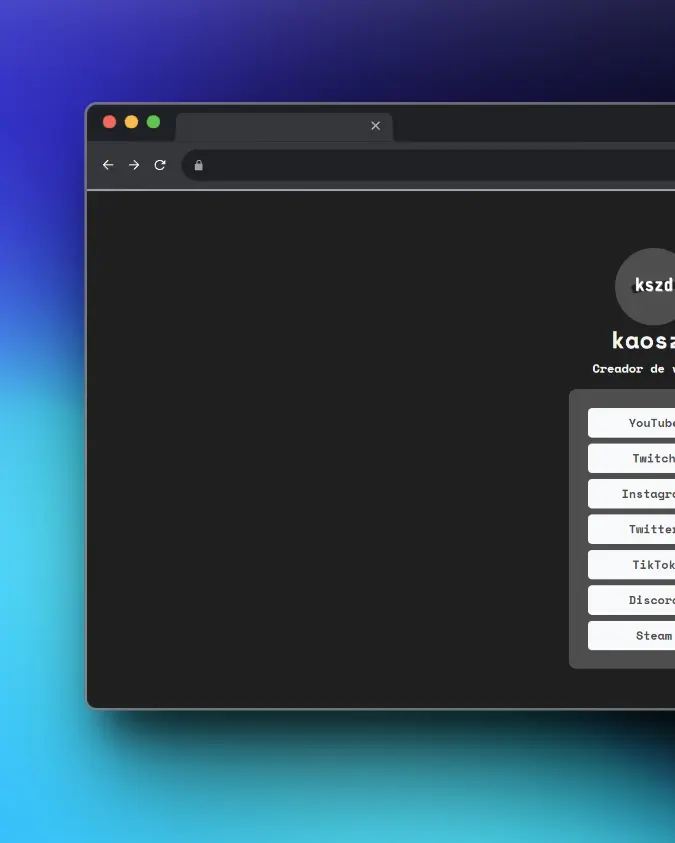The width and height of the screenshot is (675, 843).
Task: Open the YouTube link
Action: [633, 423]
